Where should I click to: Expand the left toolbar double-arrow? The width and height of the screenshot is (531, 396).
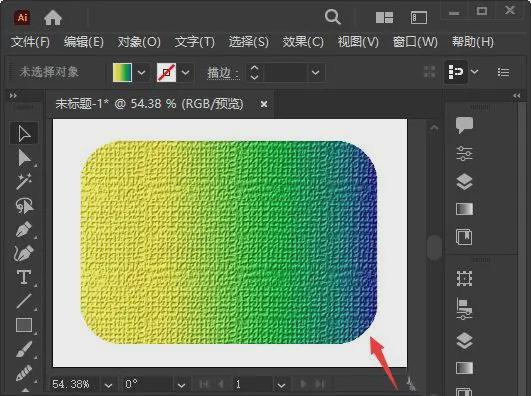pyautogui.click(x=13, y=96)
